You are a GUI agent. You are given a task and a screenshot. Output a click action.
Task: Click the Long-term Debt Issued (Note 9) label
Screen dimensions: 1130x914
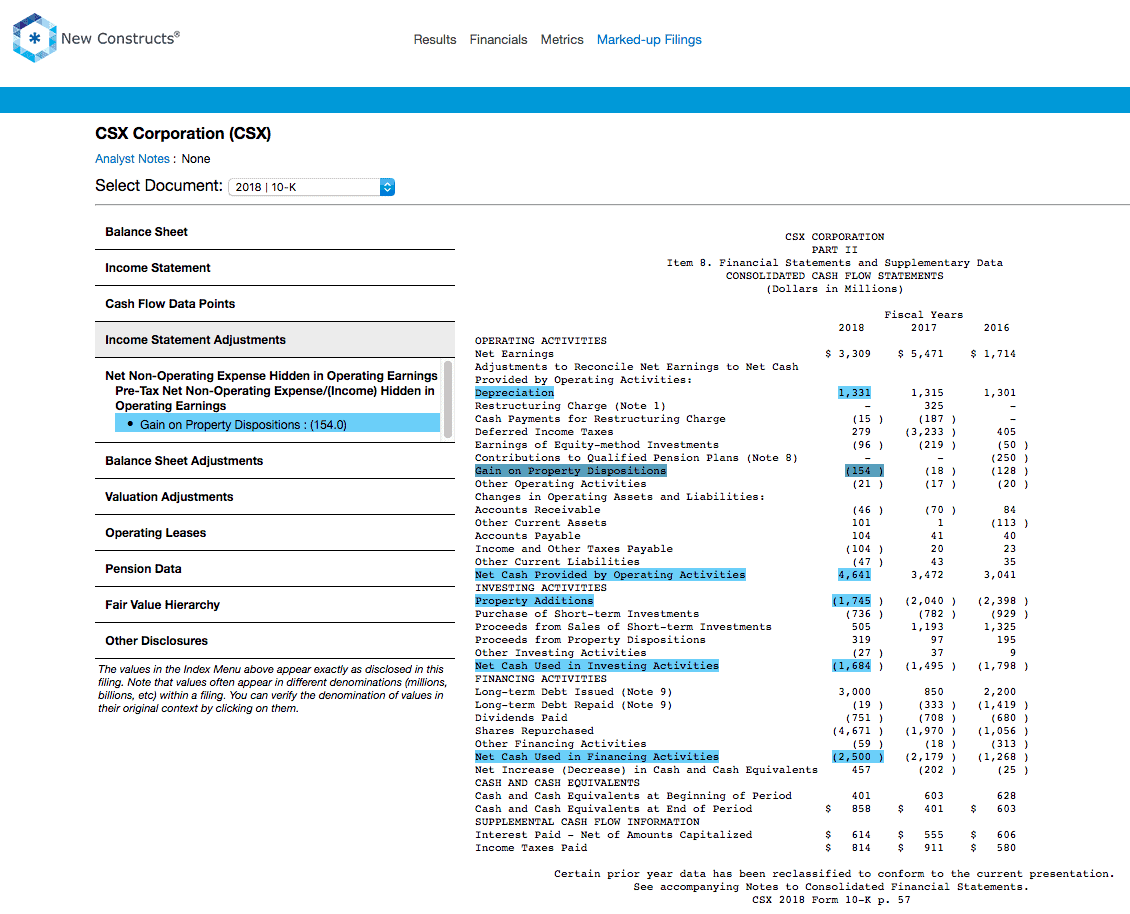click(x=574, y=692)
